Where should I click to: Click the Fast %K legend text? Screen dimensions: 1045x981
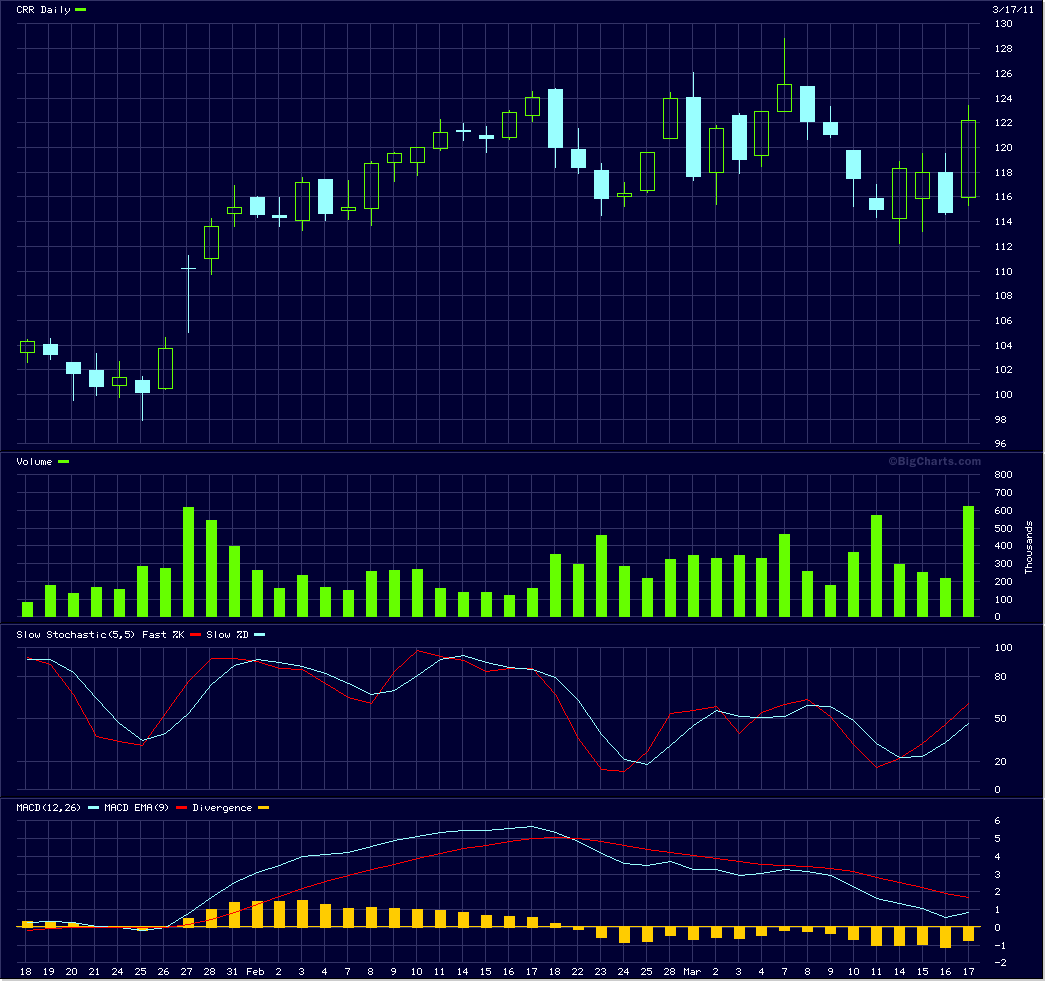click(163, 634)
